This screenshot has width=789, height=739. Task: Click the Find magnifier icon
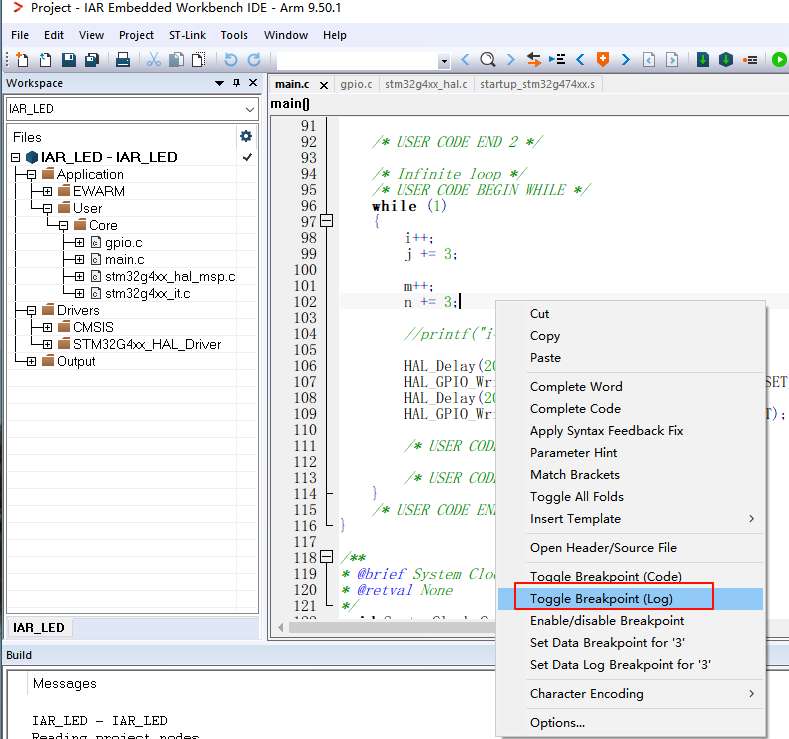(x=488, y=60)
